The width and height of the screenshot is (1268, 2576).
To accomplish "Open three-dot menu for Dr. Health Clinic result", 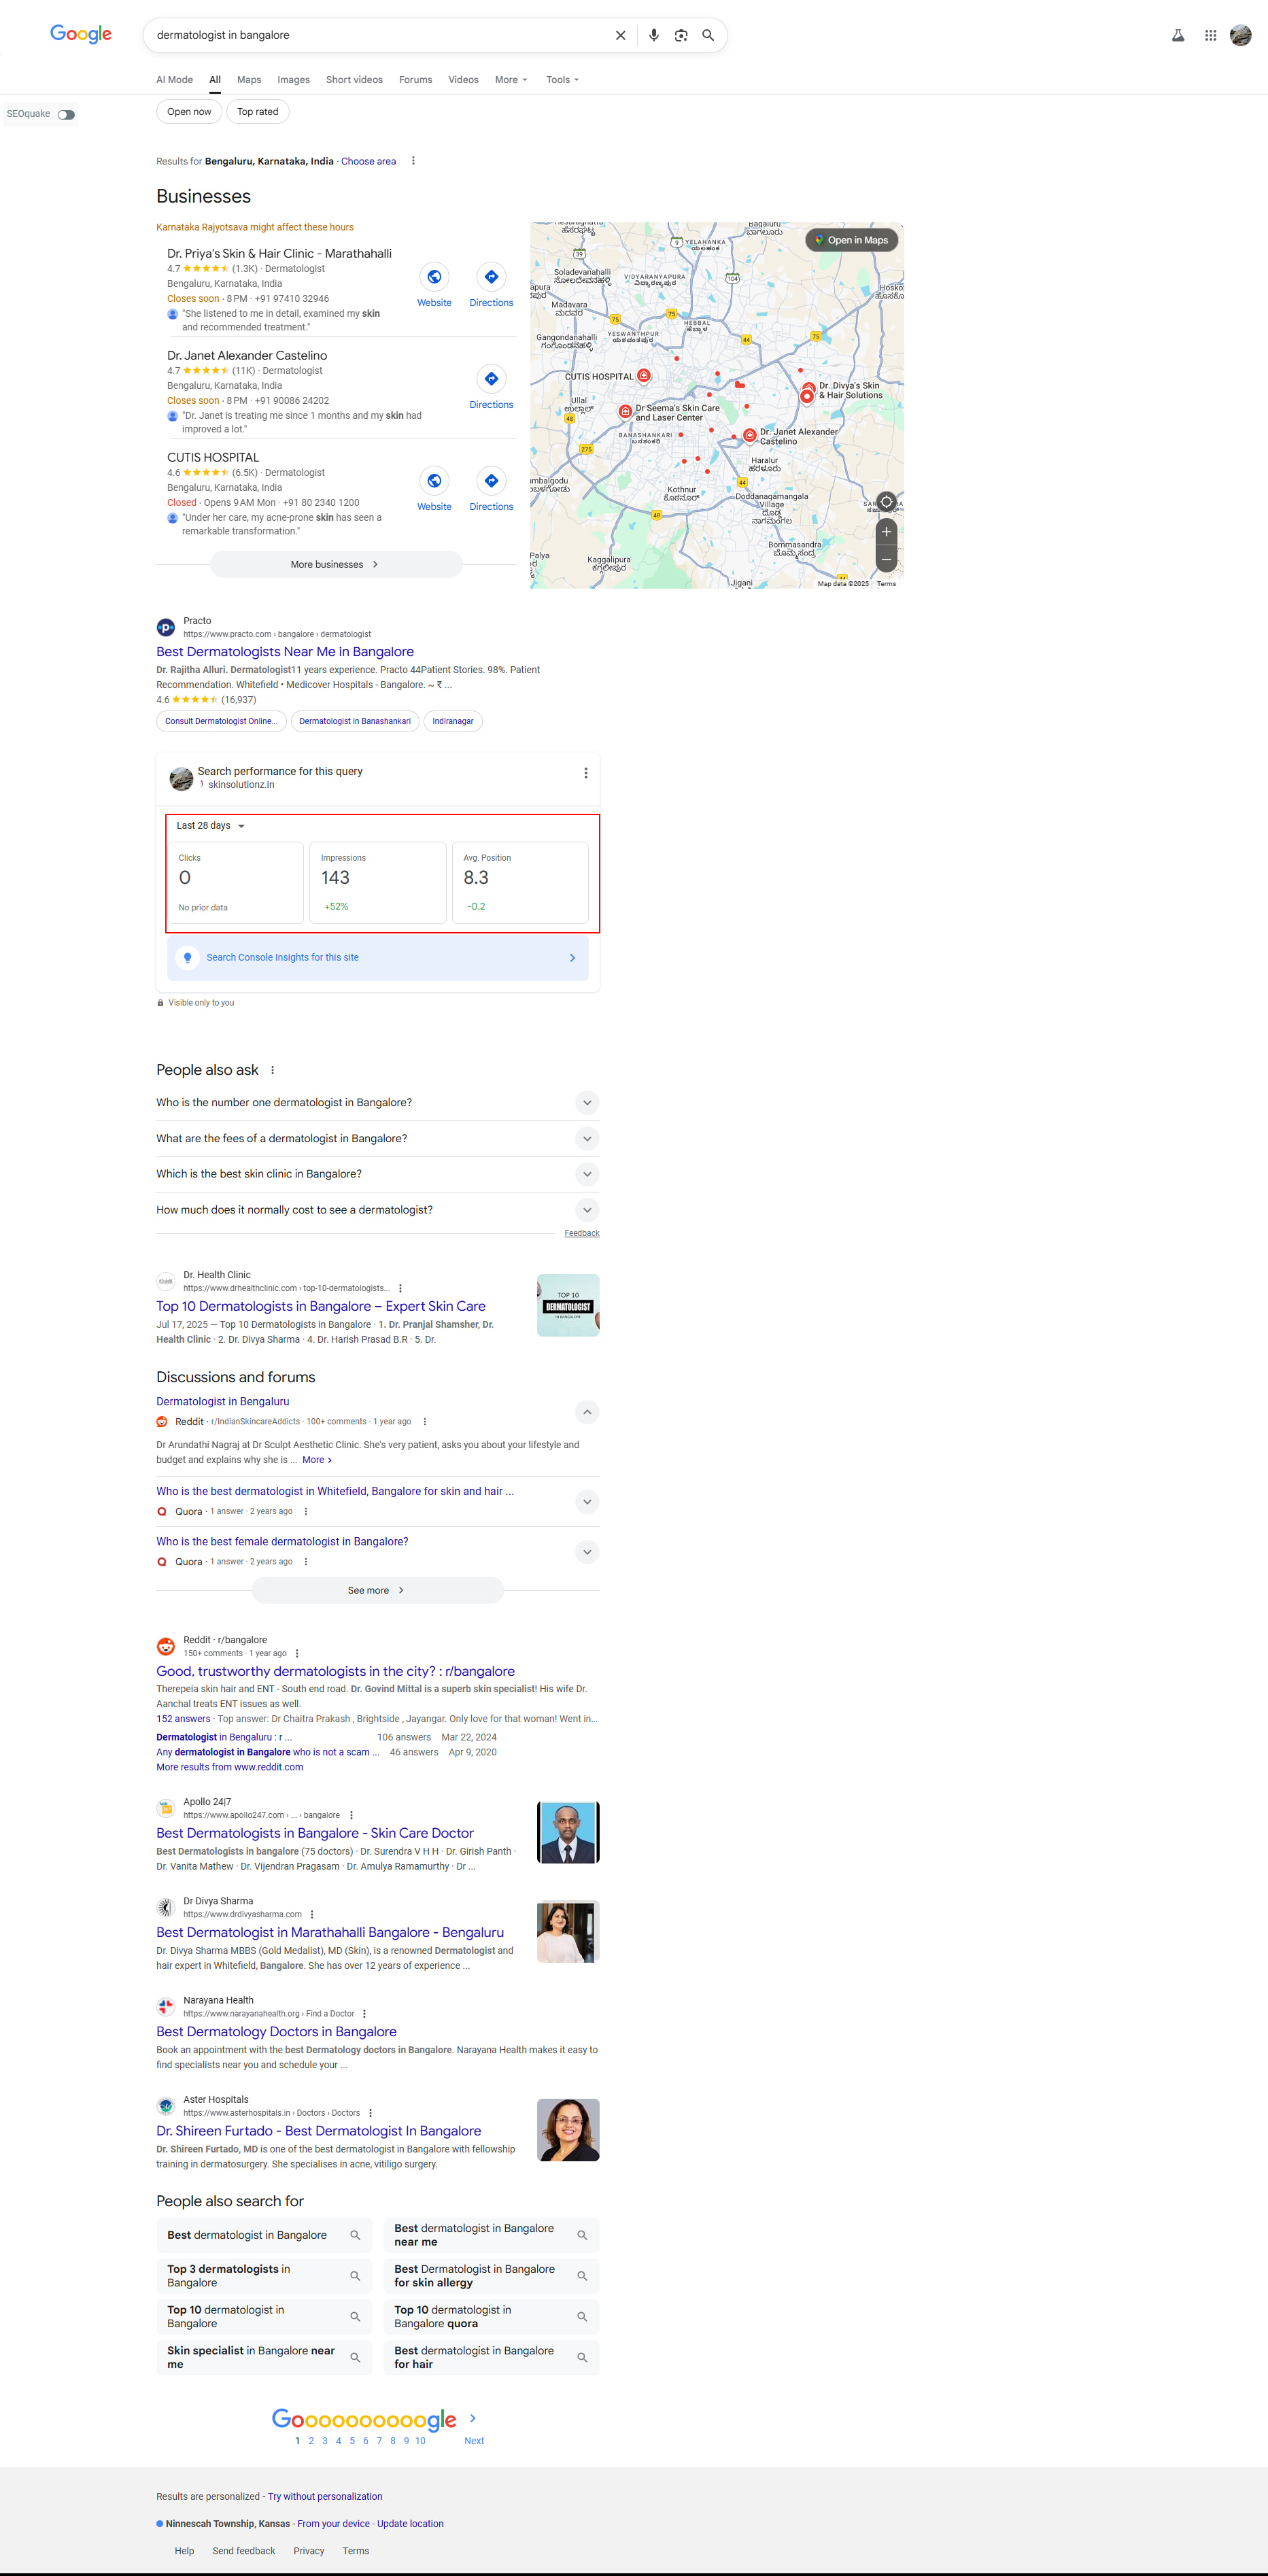I will click(x=400, y=1288).
